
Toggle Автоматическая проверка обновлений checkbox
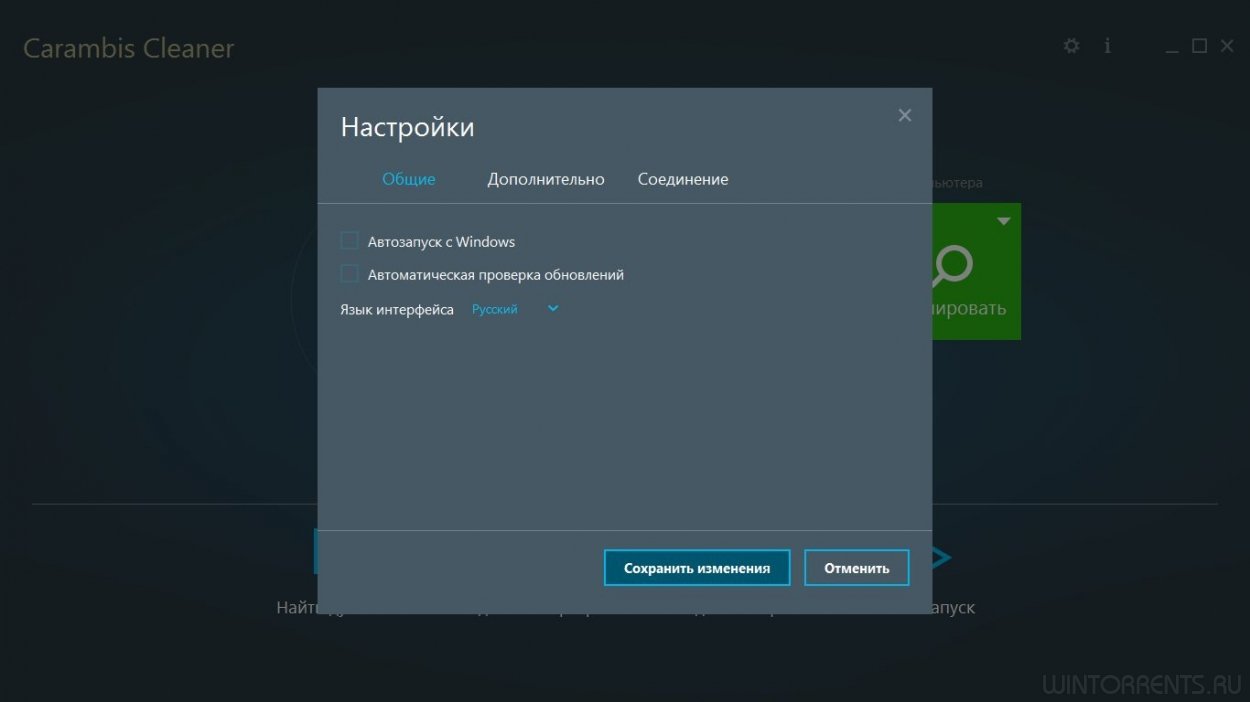349,274
